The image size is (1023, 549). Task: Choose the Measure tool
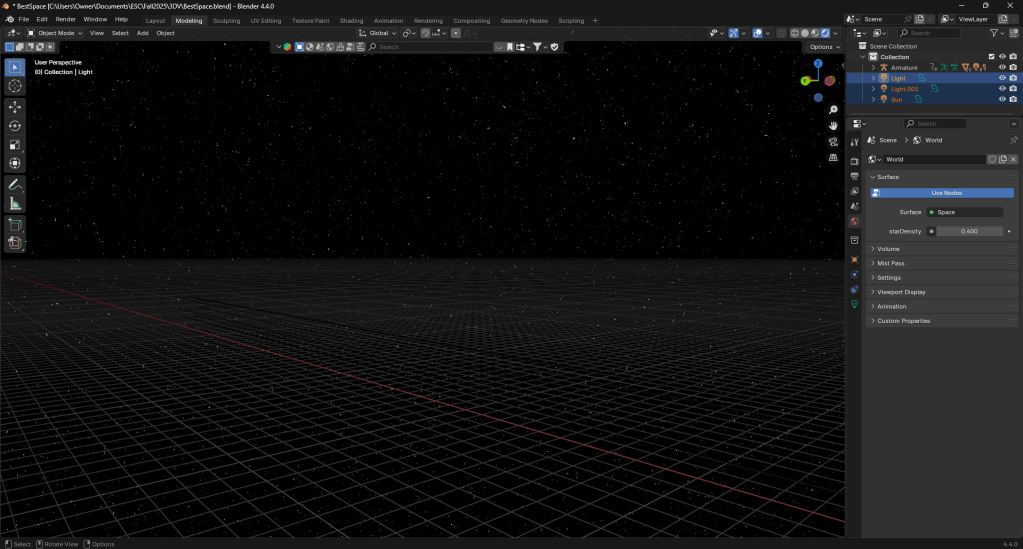click(x=15, y=204)
